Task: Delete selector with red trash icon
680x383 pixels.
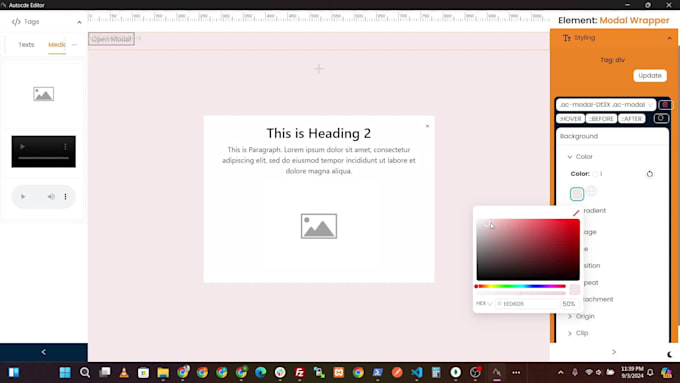Action: [665, 105]
